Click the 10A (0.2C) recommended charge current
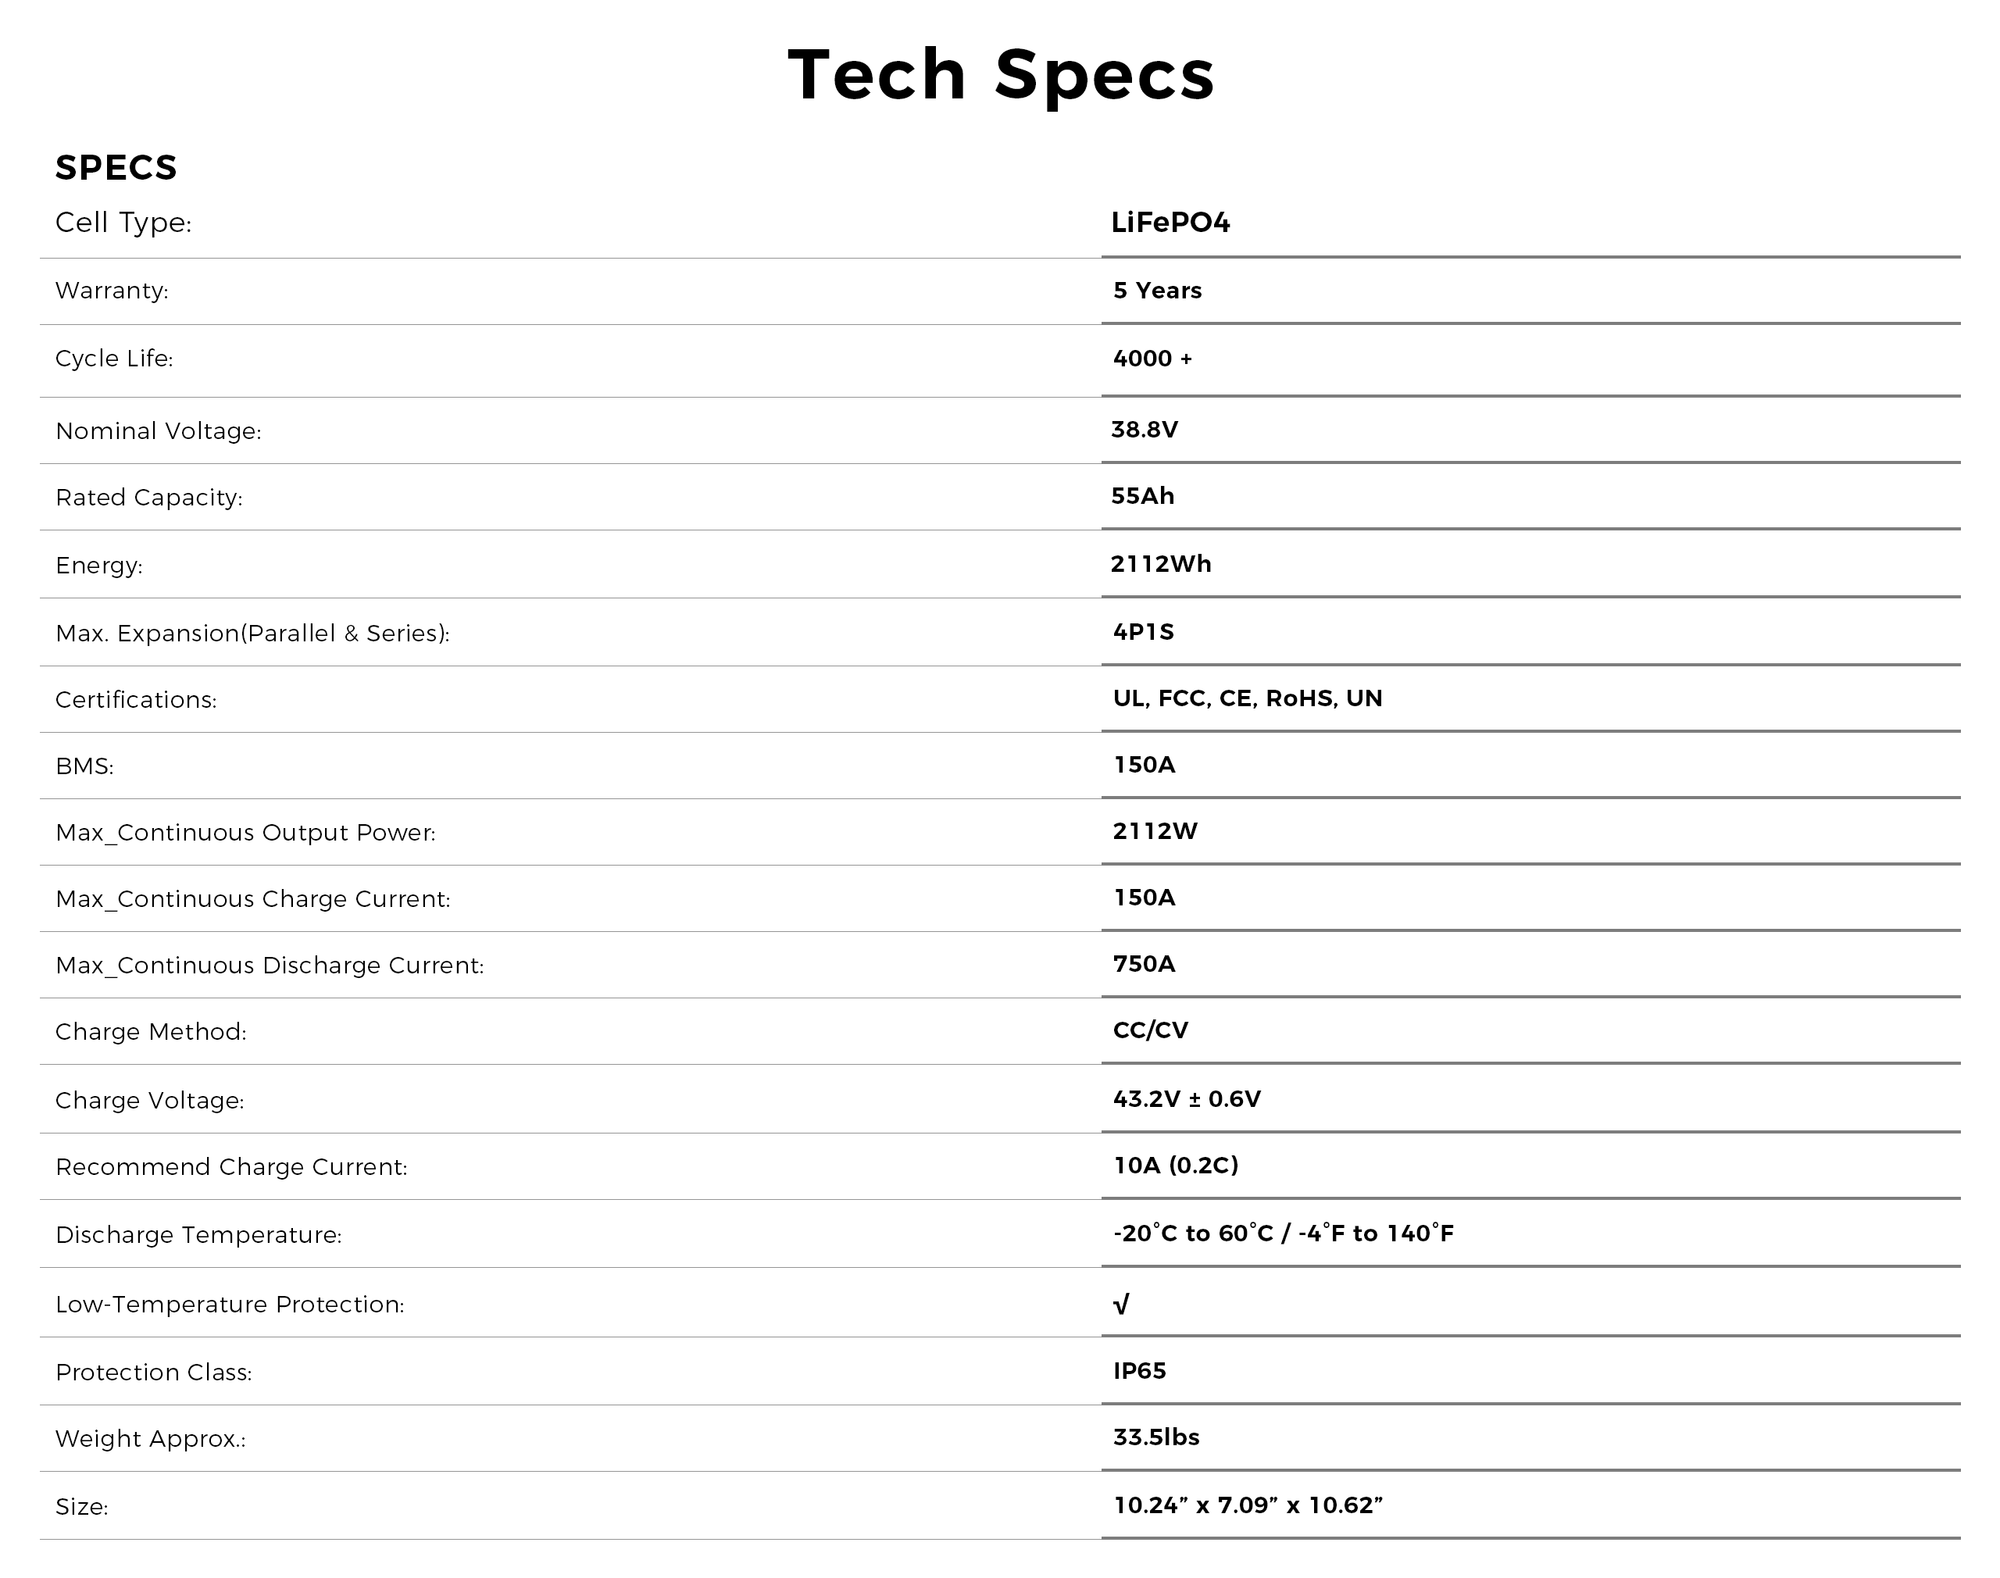 1176,1165
